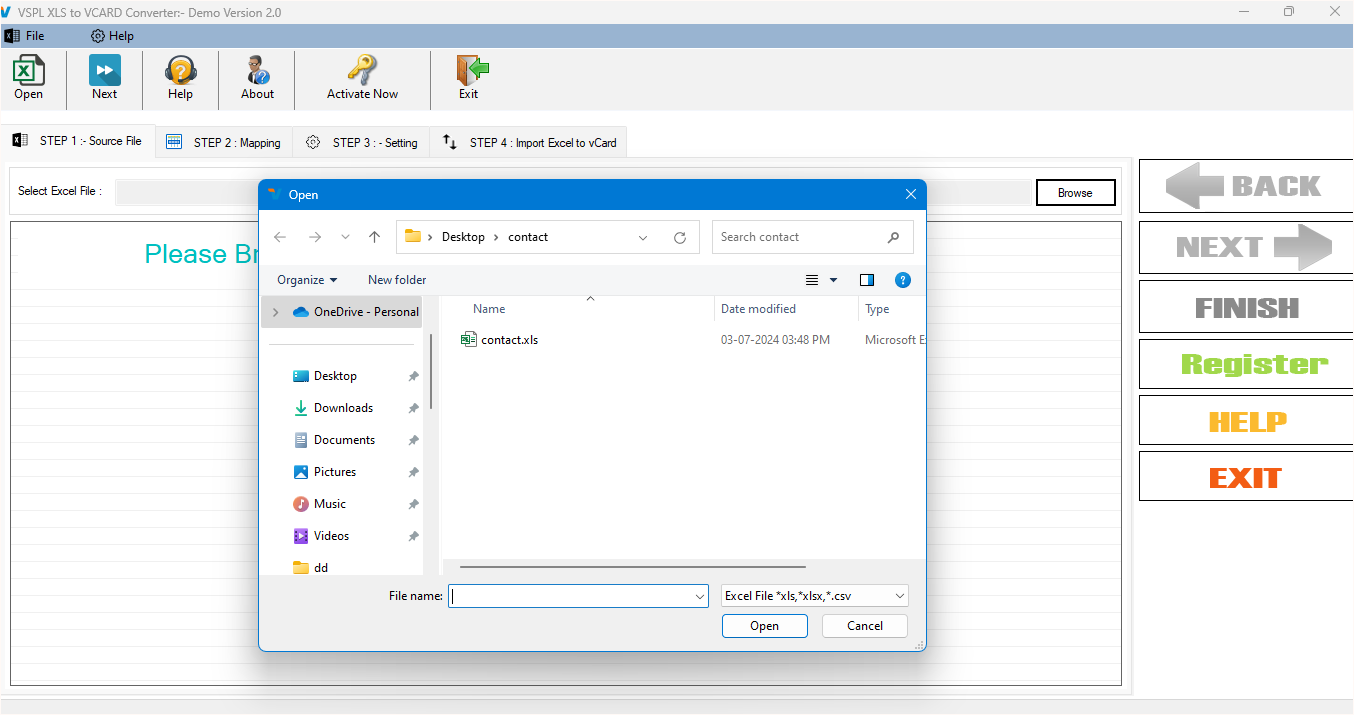Go back in Open dialog navigation

click(x=280, y=237)
